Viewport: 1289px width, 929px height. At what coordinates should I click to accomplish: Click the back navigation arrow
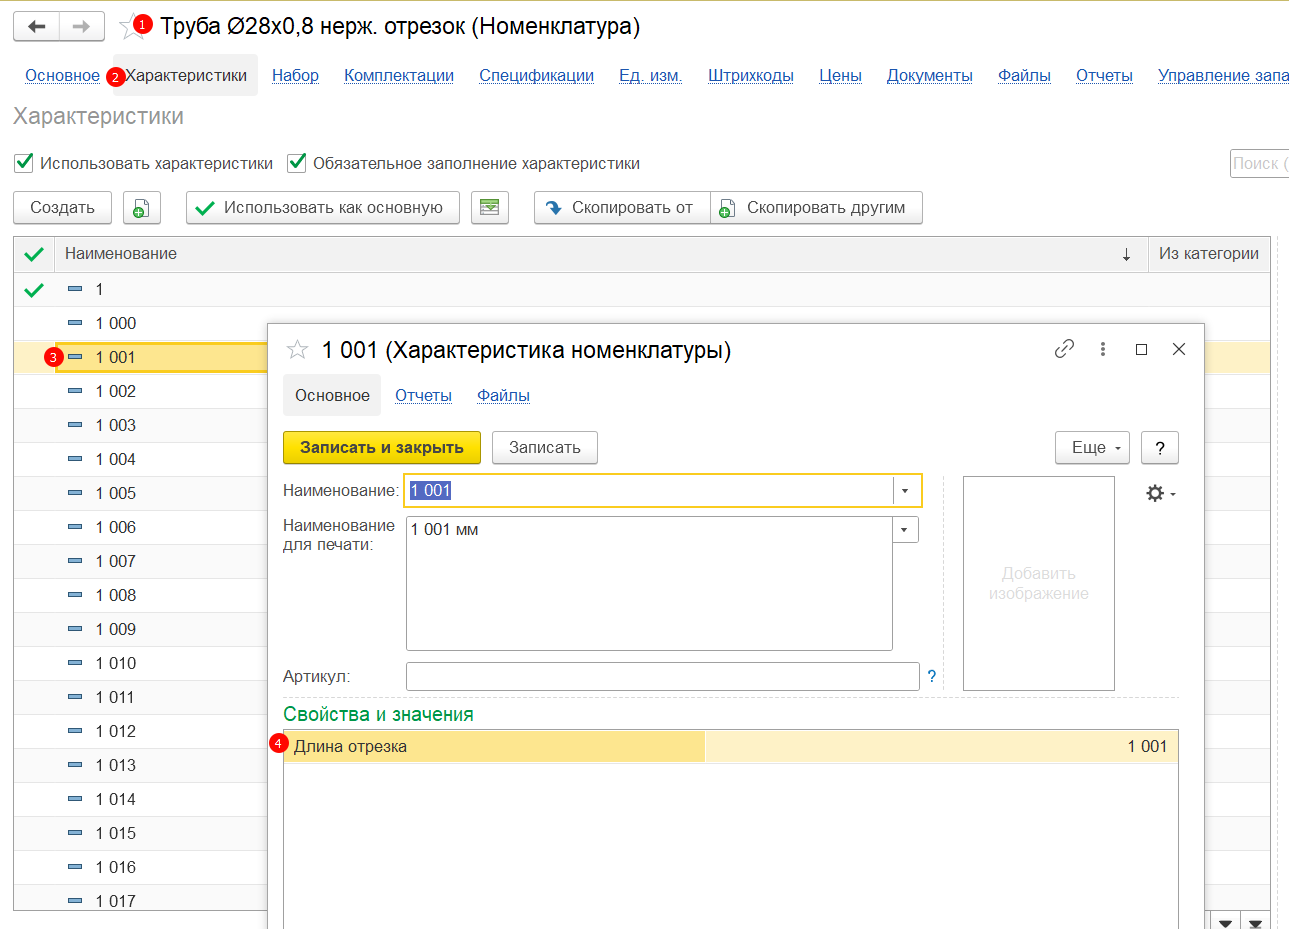click(x=37, y=27)
